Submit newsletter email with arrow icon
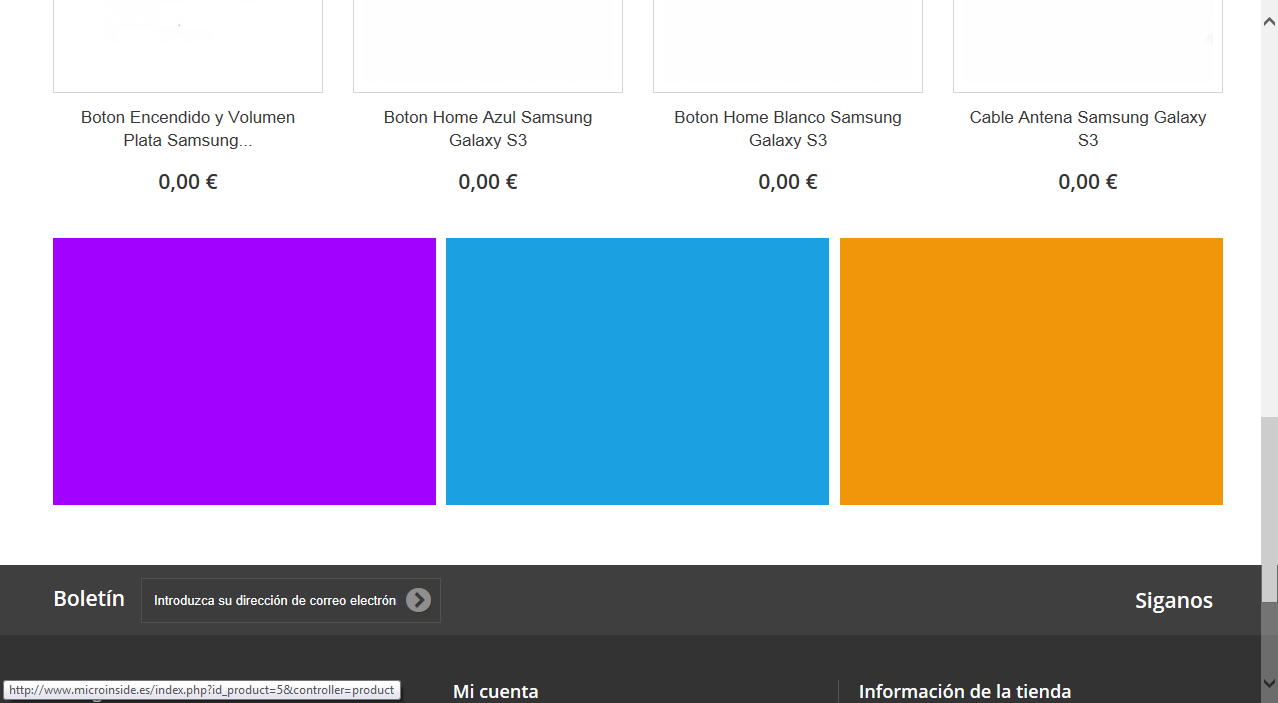The image size is (1278, 703). pyautogui.click(x=418, y=600)
